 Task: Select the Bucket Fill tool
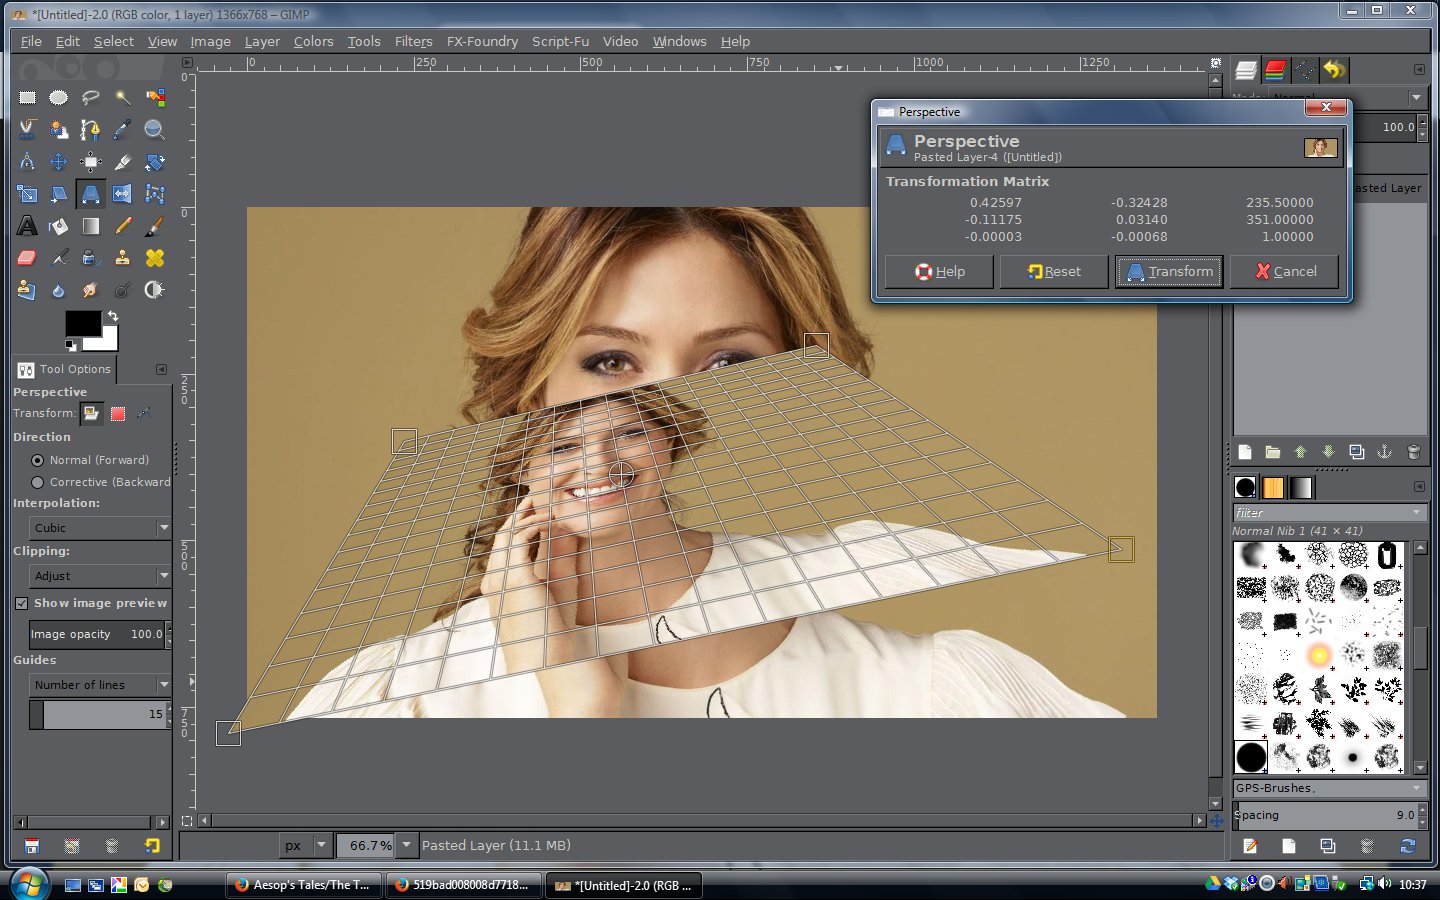59,226
